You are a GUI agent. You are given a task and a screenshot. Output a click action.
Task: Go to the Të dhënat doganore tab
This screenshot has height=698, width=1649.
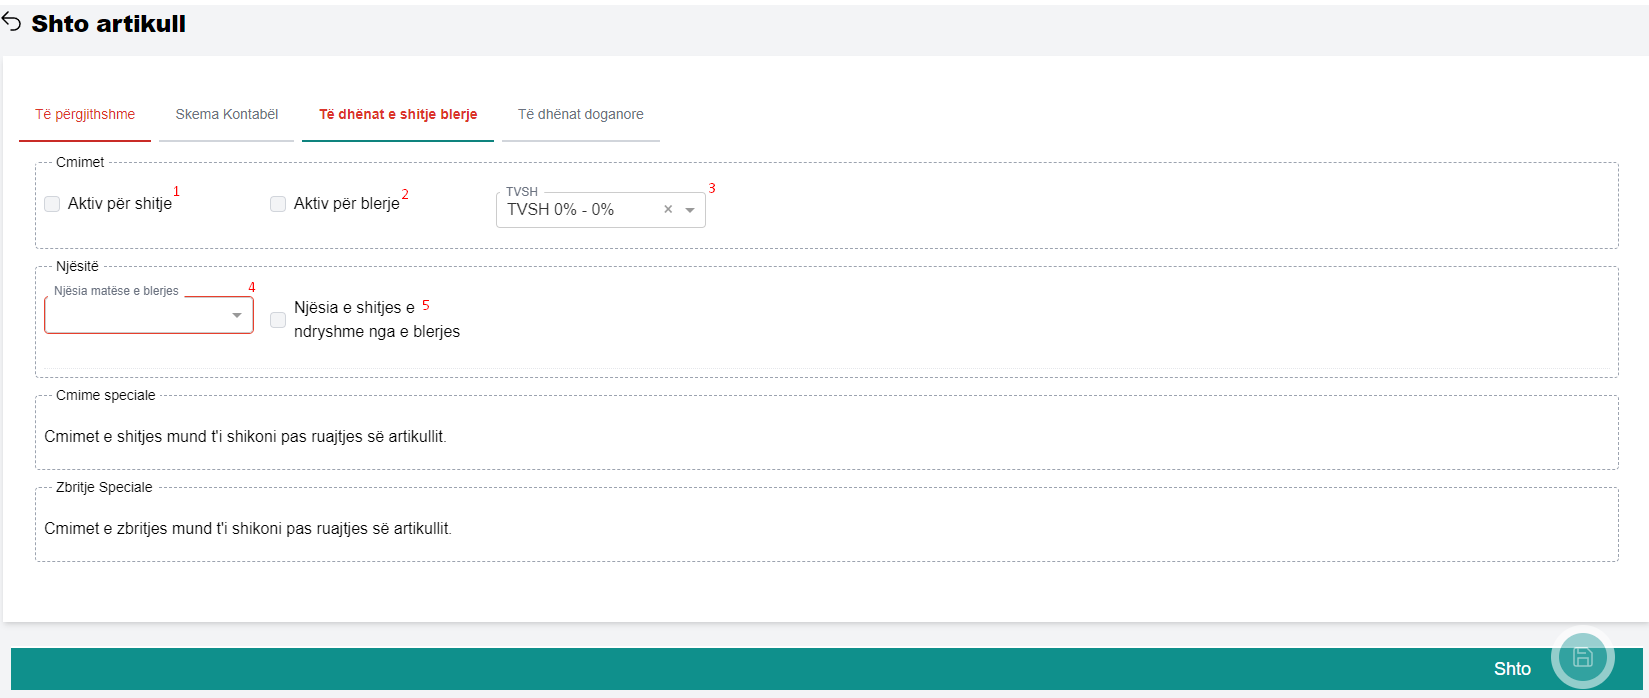click(580, 115)
